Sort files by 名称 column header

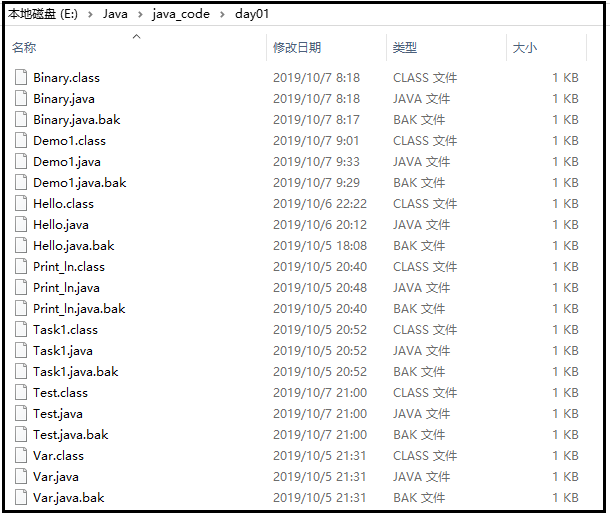[x=24, y=47]
